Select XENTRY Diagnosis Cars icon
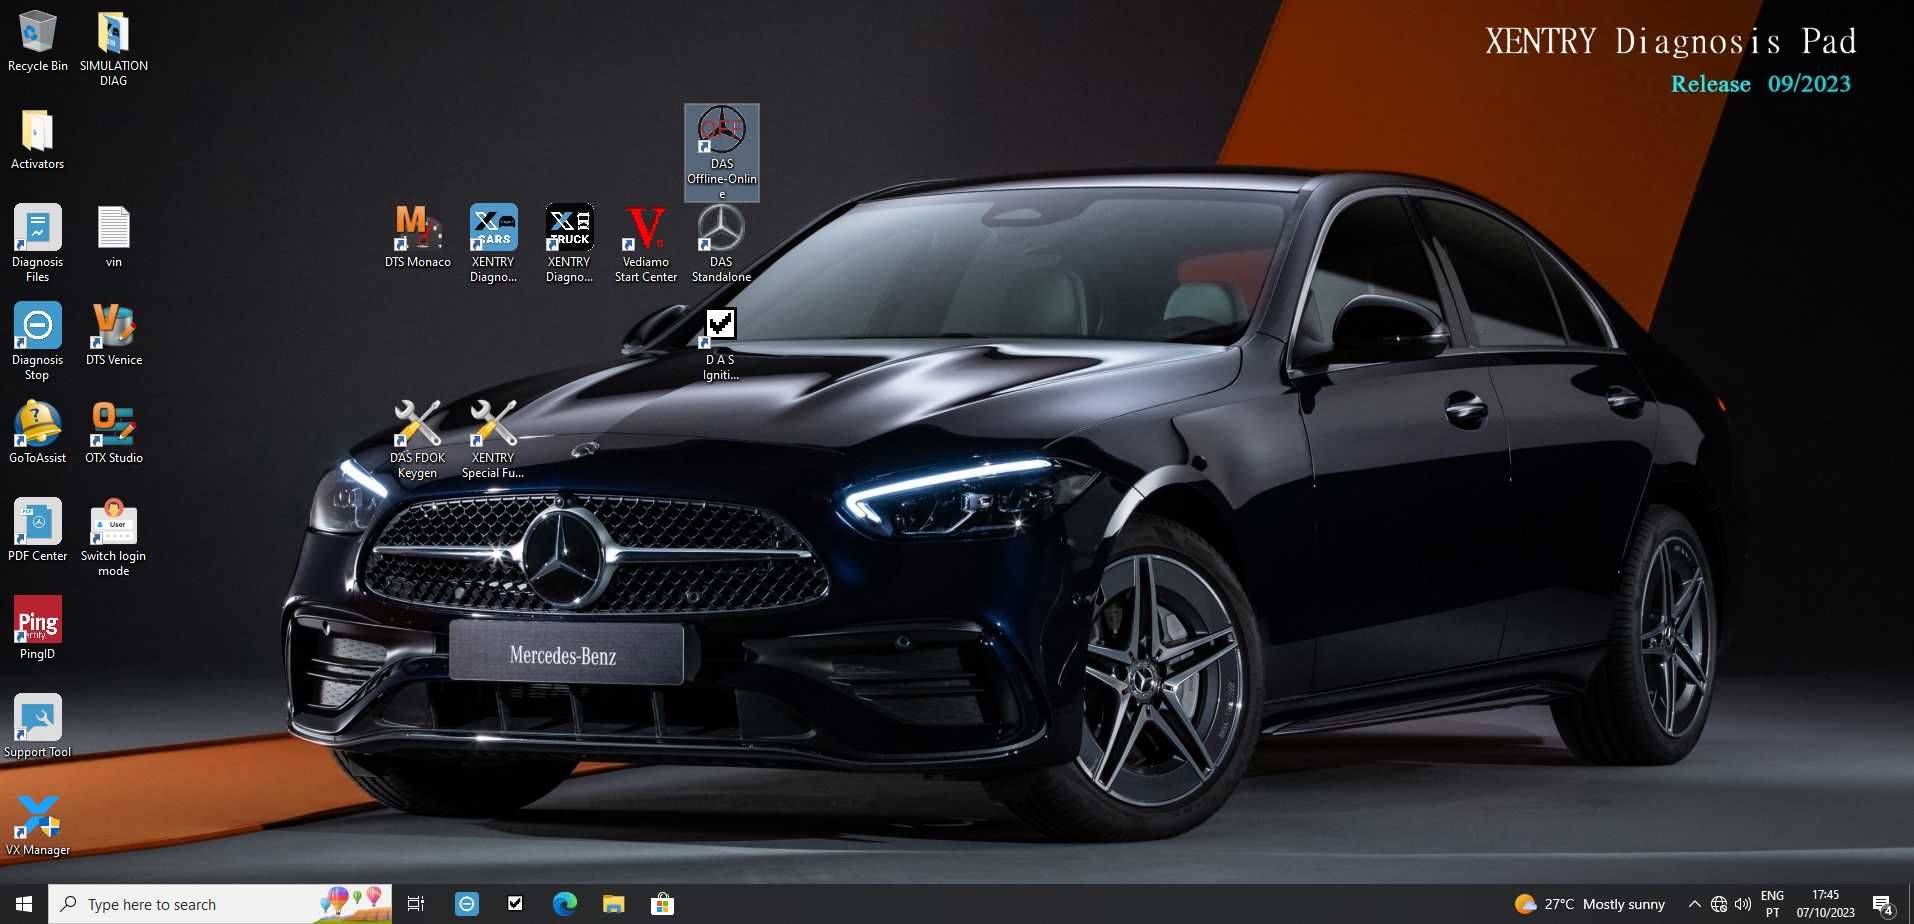This screenshot has height=924, width=1914. pos(494,243)
